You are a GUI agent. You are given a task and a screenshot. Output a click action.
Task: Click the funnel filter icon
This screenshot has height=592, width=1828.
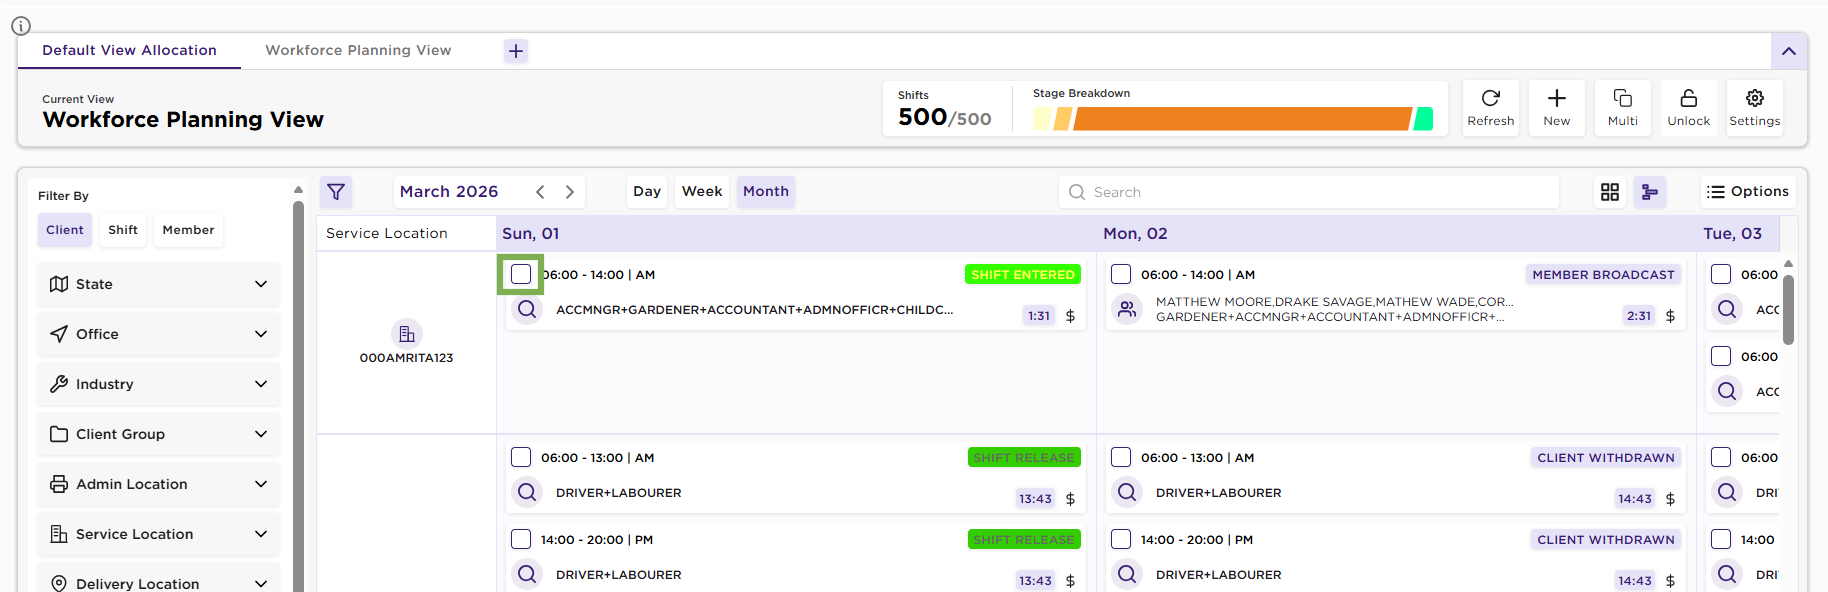tap(336, 192)
